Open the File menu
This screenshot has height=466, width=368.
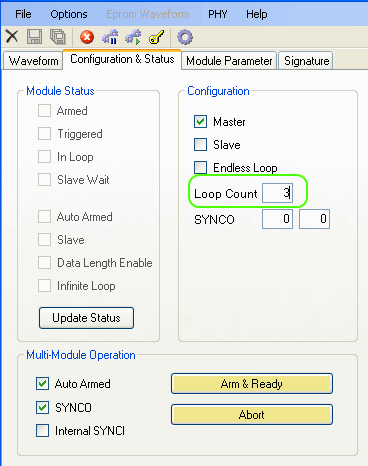(x=23, y=14)
